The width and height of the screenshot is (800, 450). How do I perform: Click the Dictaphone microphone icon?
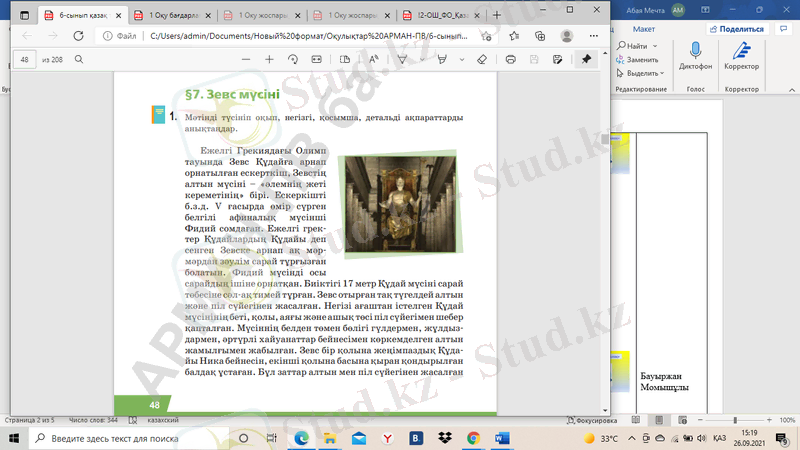coord(695,52)
